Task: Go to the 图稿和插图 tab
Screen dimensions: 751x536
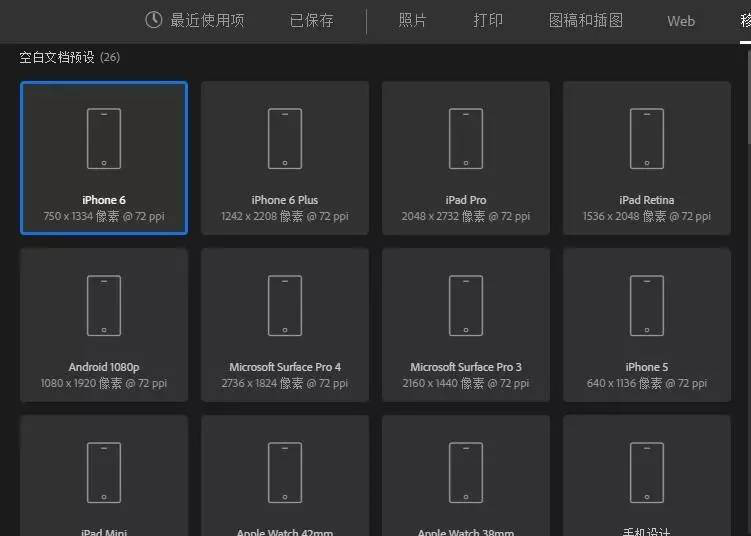Action: coord(585,21)
